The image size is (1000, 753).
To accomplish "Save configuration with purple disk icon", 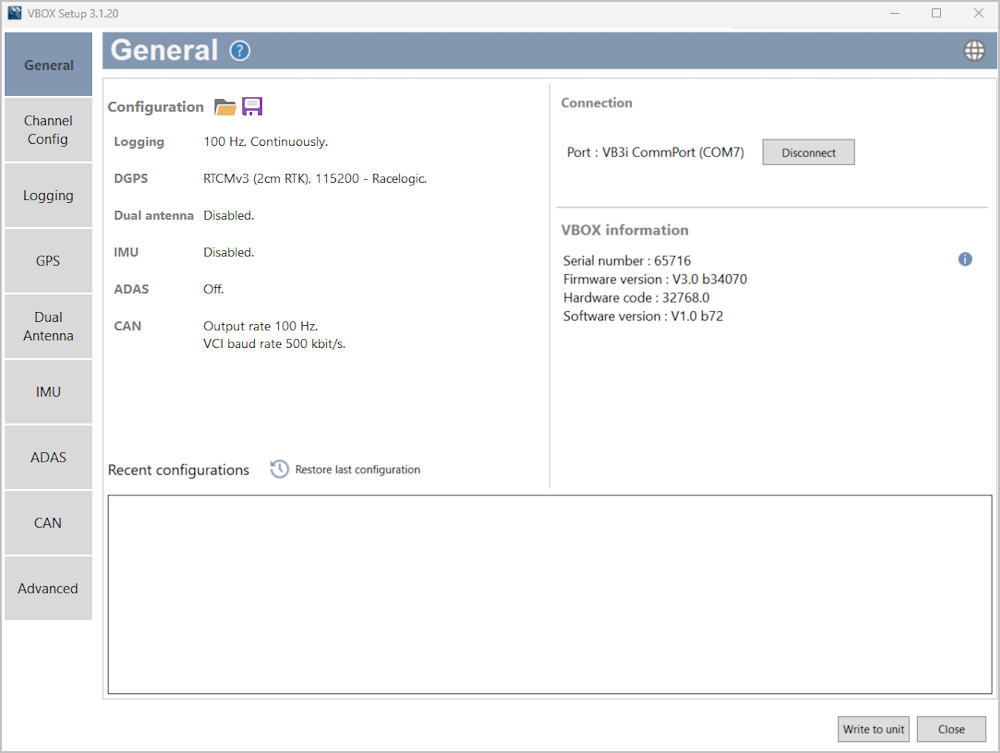I will point(252,107).
